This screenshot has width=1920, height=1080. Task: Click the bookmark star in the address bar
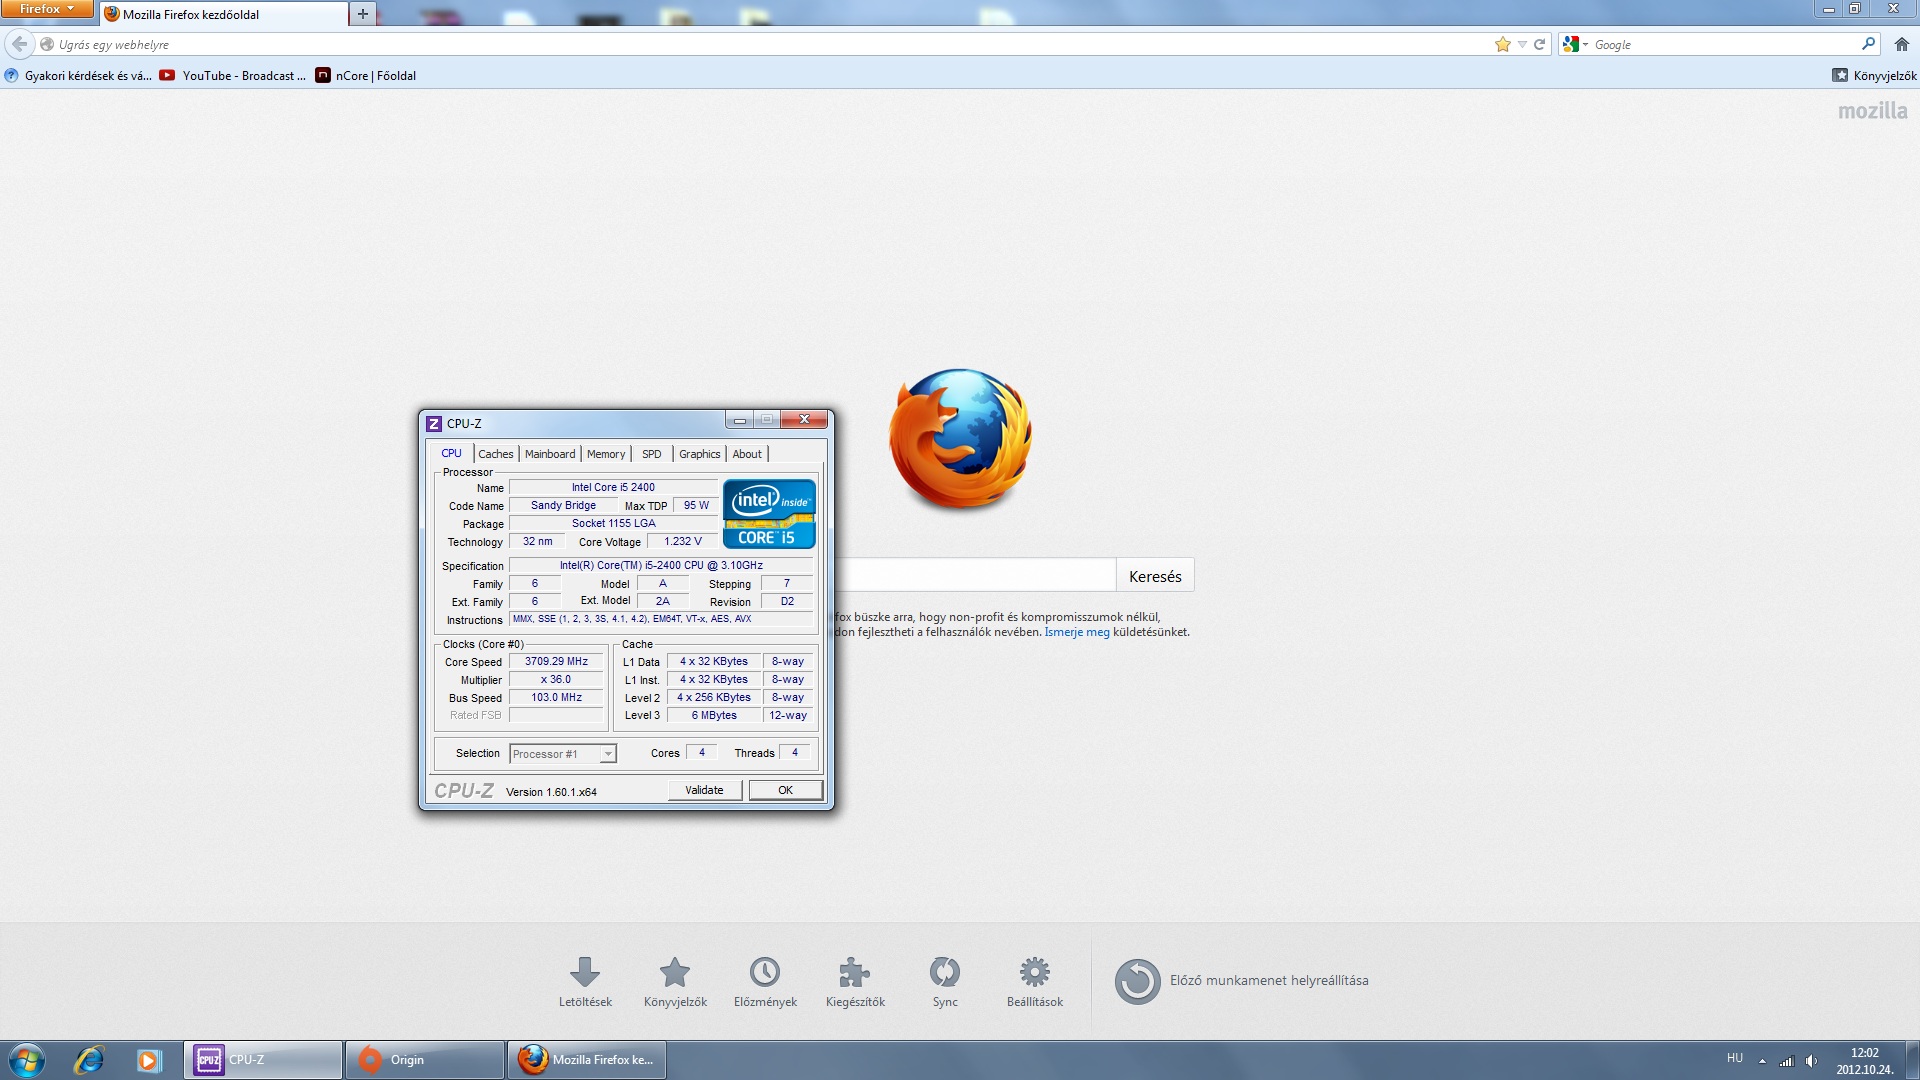(x=1502, y=44)
